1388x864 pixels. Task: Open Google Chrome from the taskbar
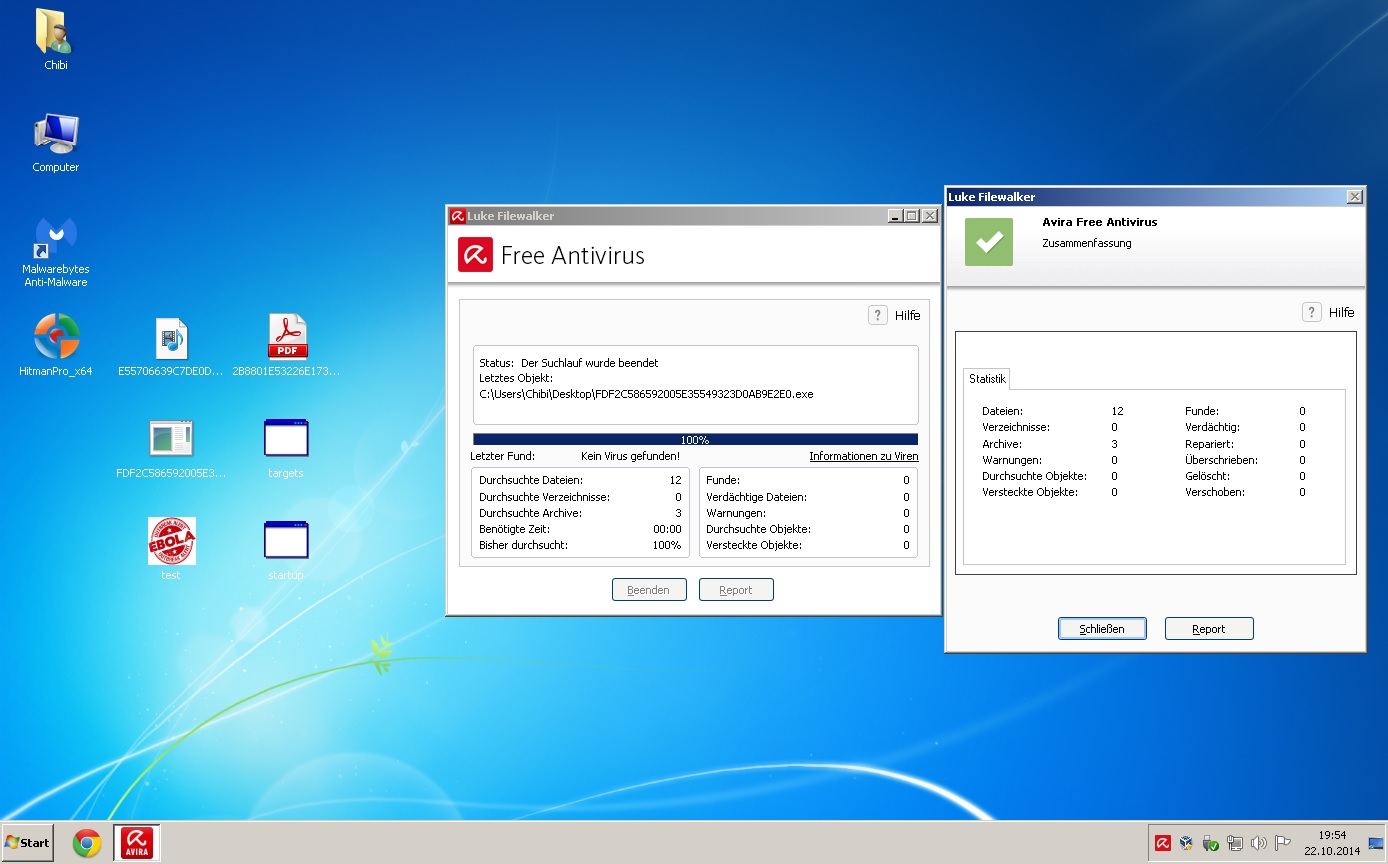(x=87, y=843)
